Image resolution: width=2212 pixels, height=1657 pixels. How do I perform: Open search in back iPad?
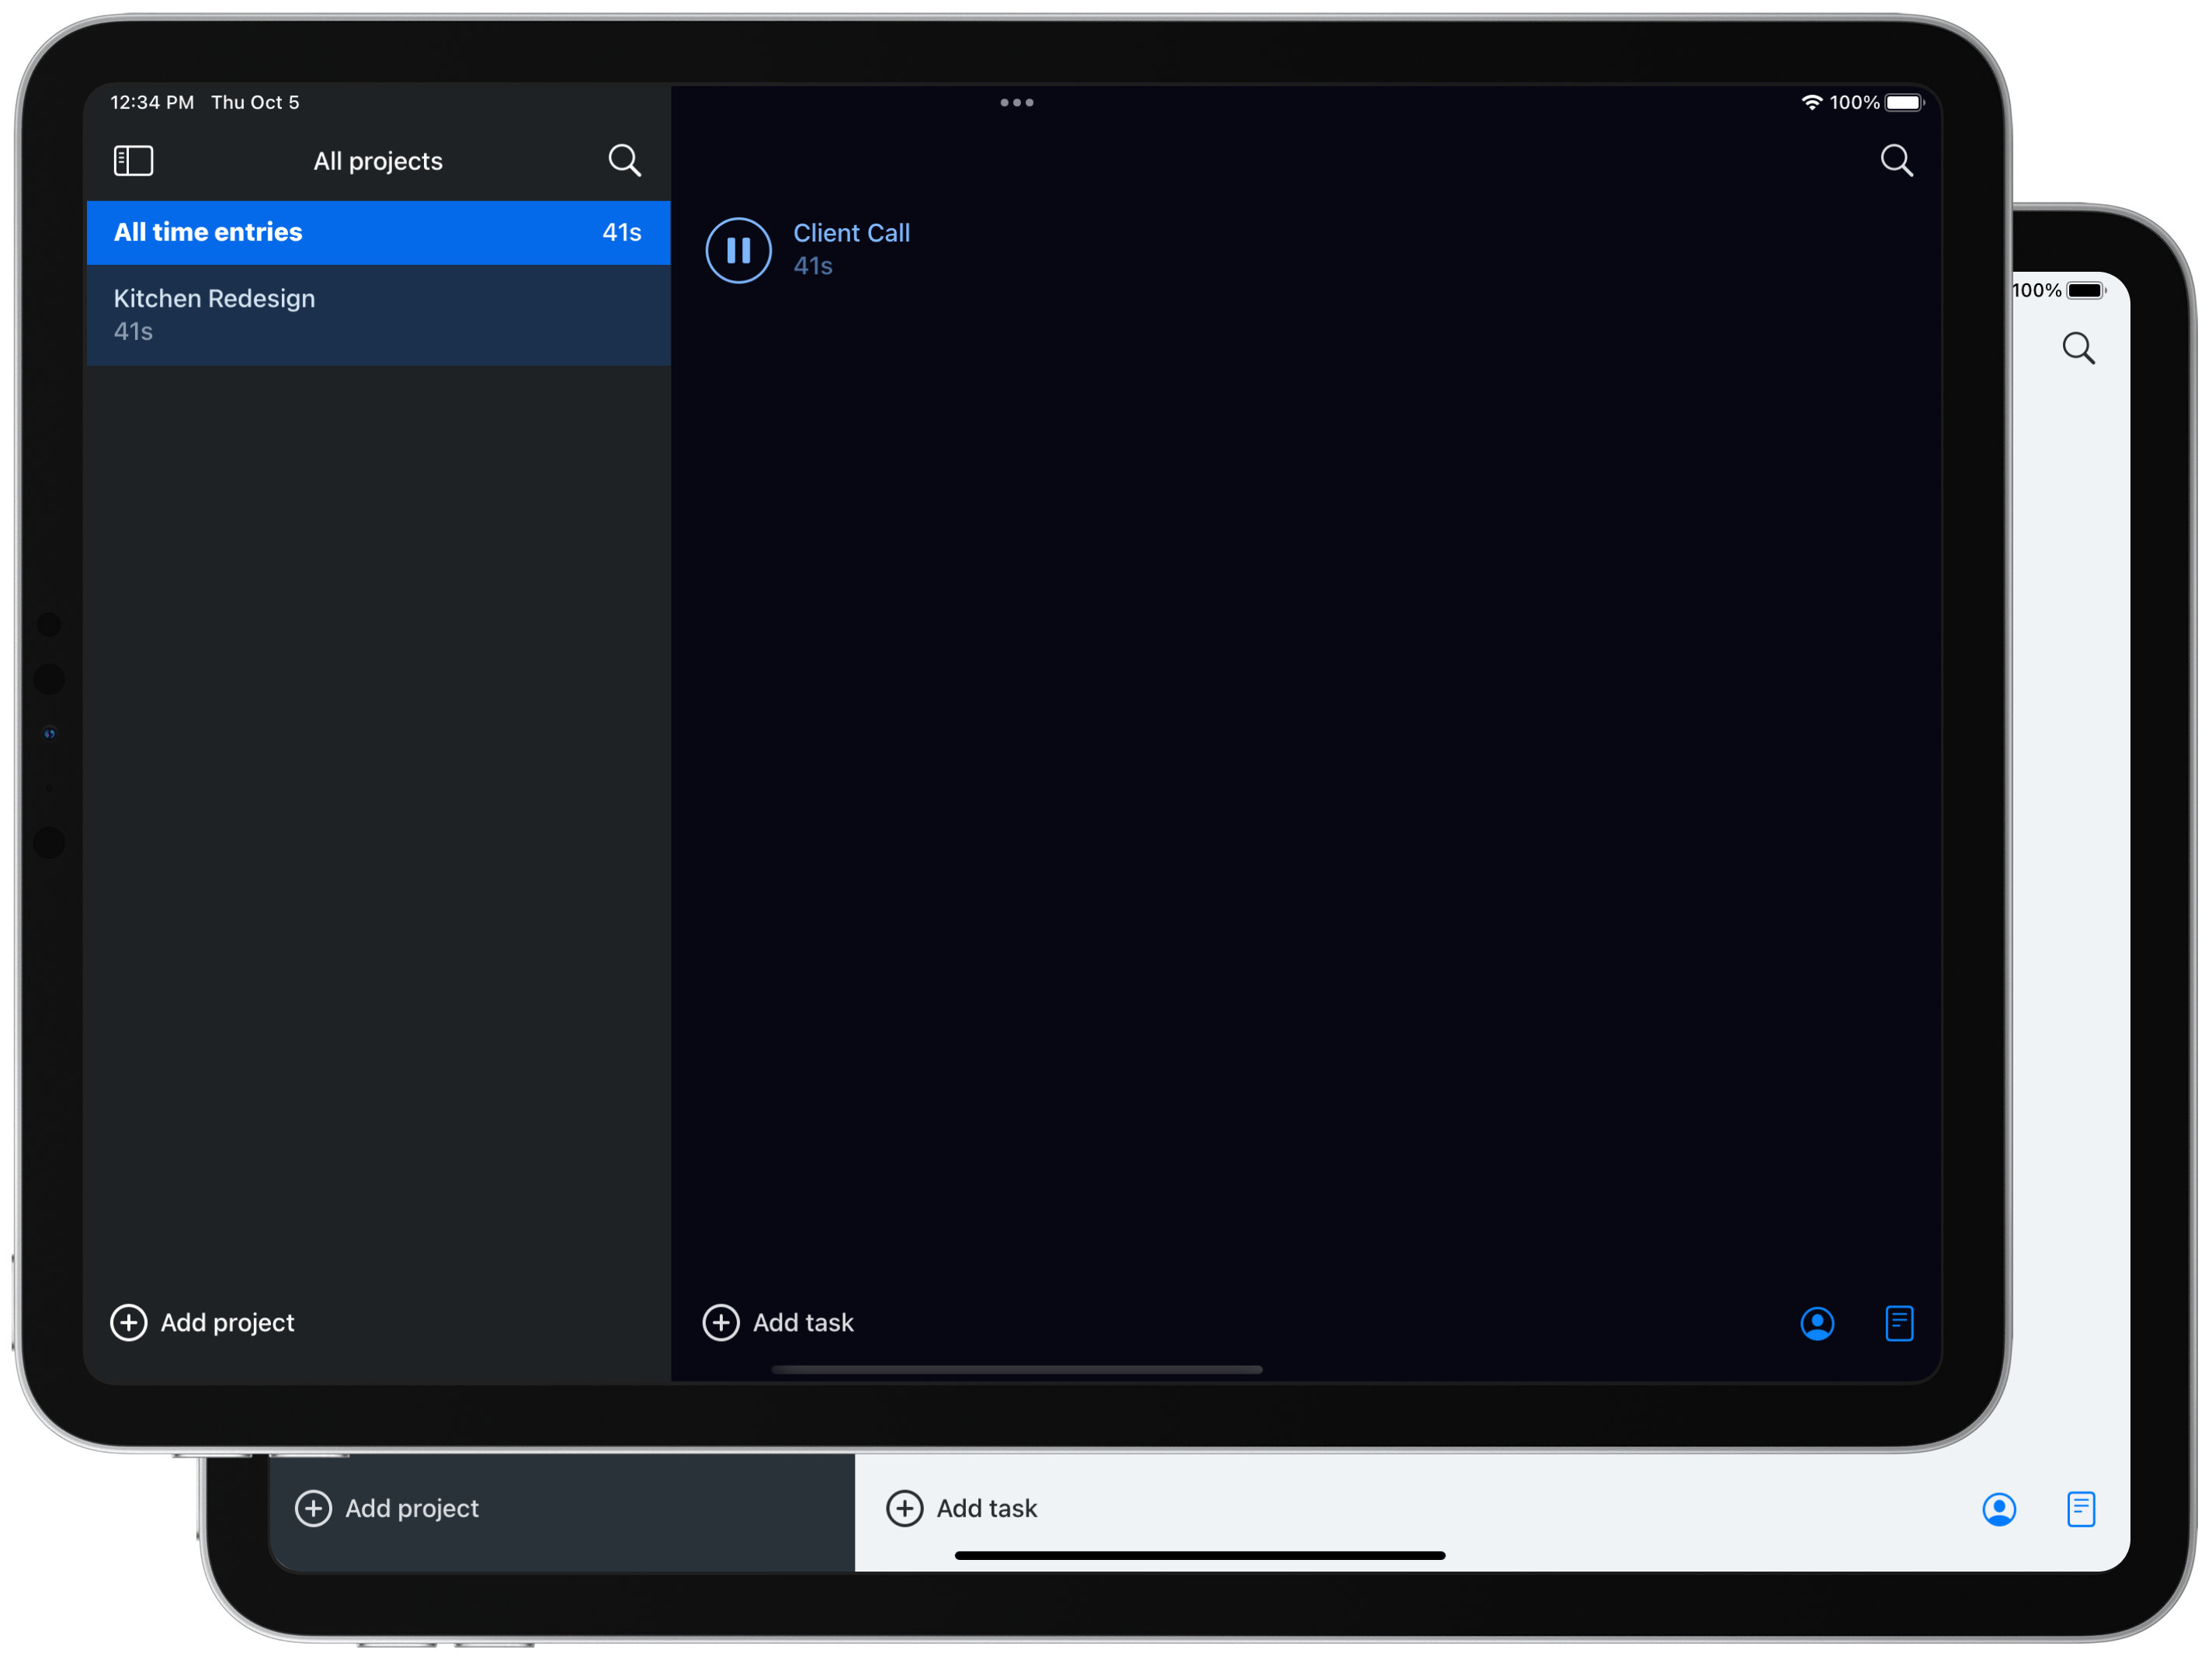(2079, 348)
